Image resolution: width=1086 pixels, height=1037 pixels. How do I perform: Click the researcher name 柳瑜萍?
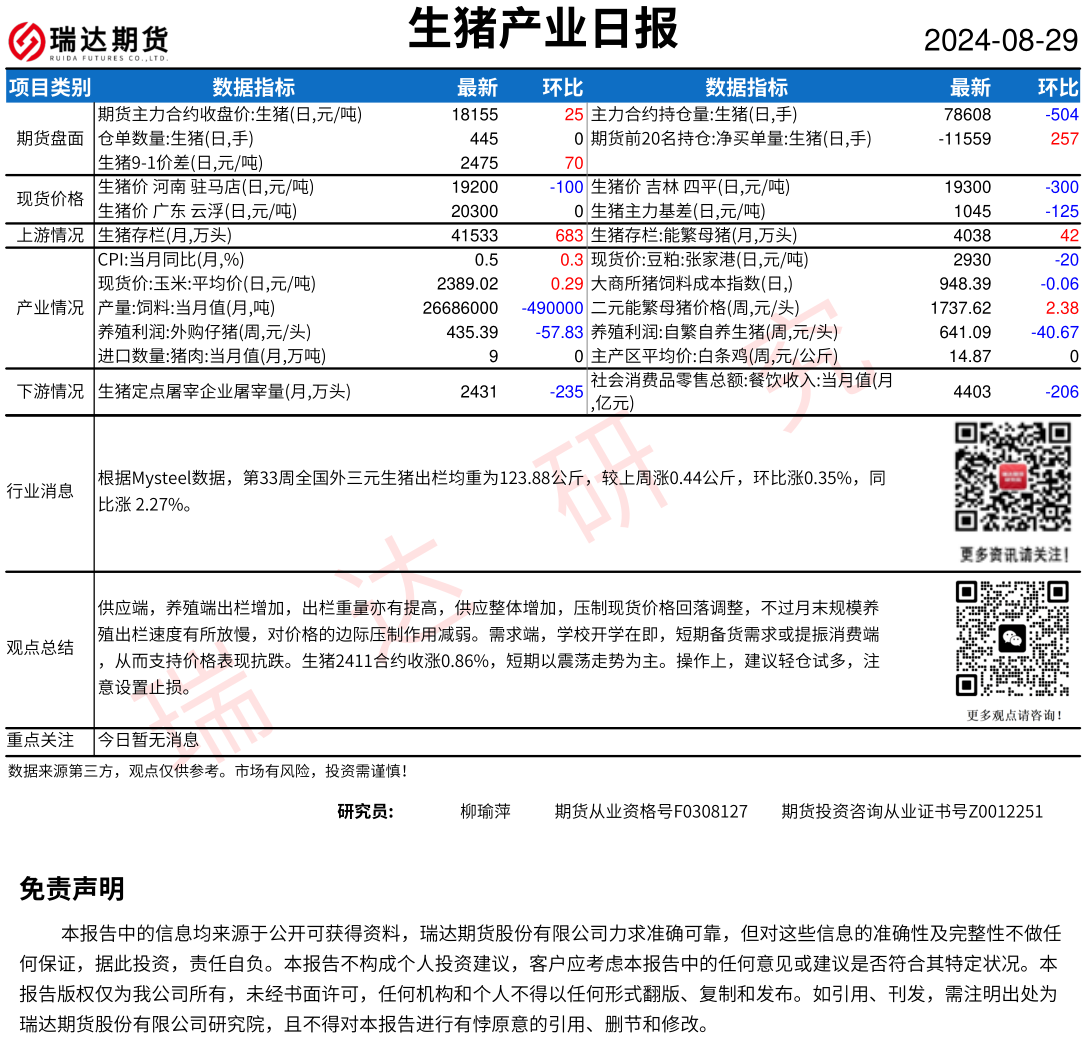click(x=486, y=811)
